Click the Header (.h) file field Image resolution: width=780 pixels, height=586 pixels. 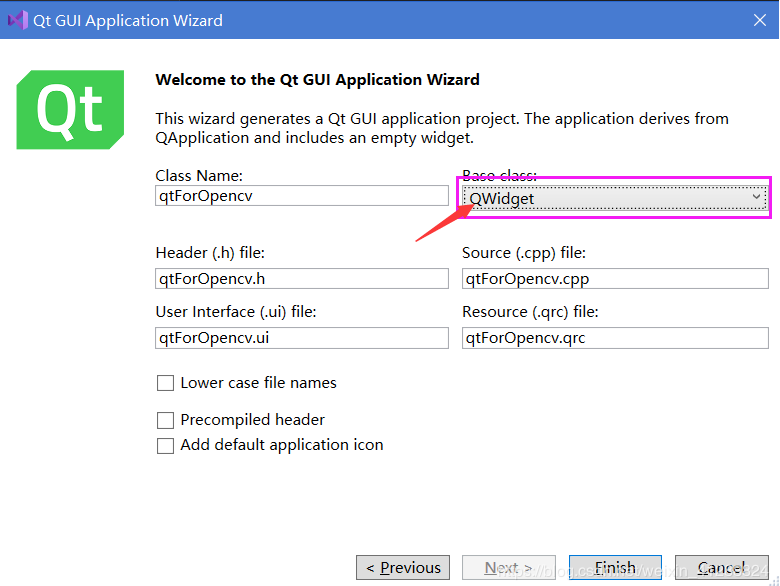301,279
